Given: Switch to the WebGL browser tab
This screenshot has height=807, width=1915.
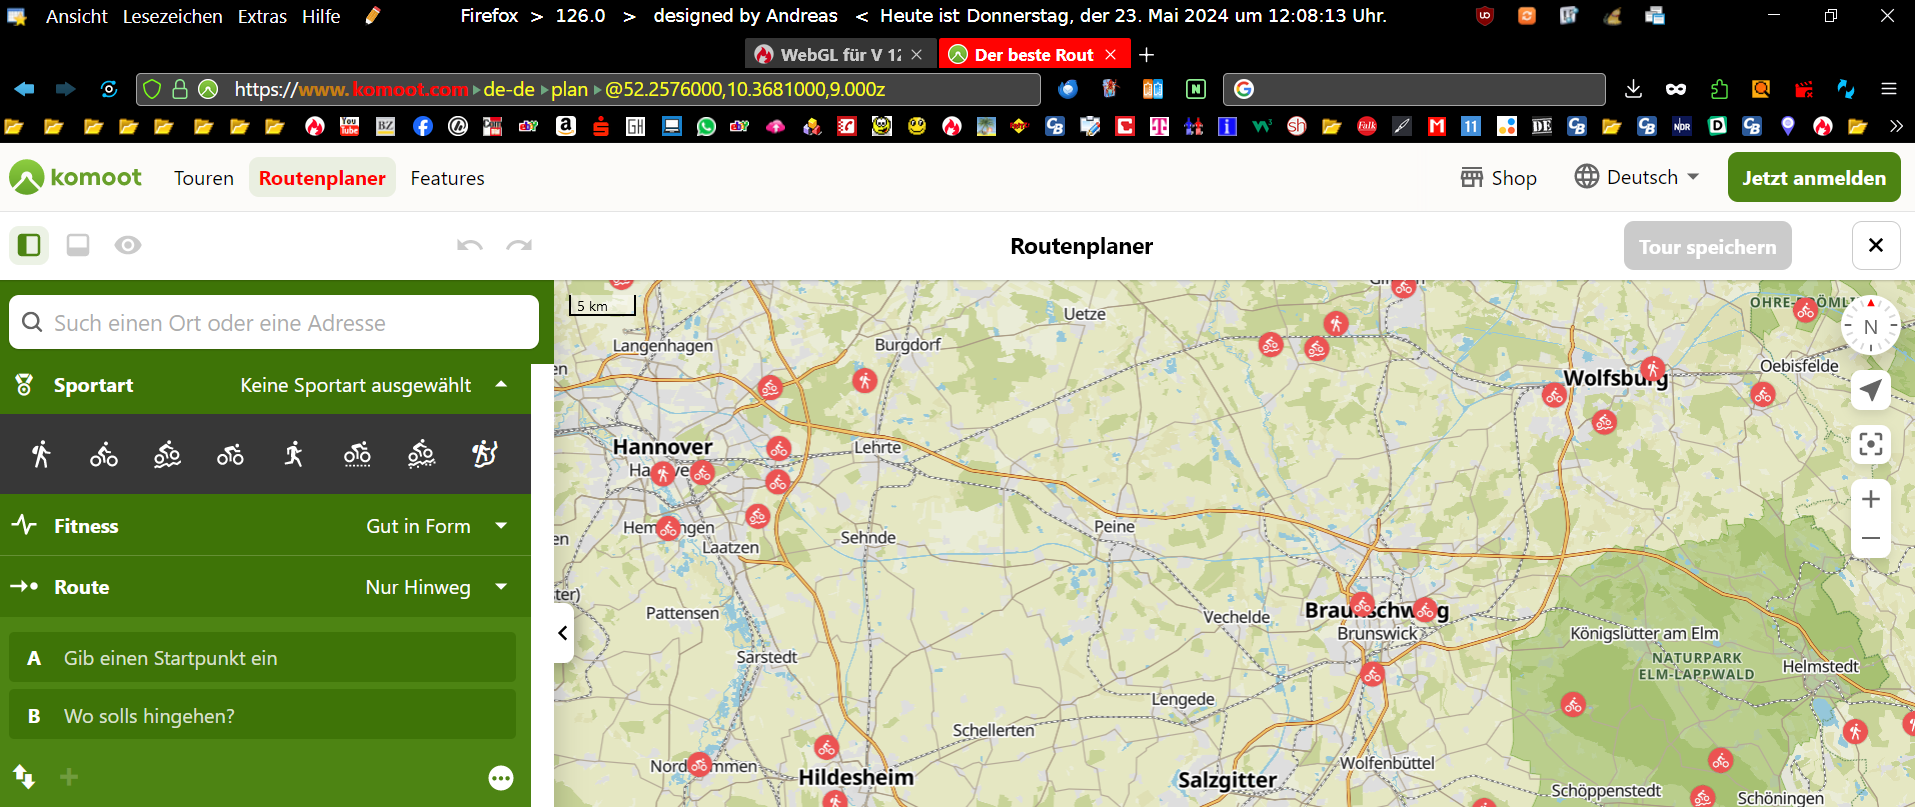Looking at the screenshot, I should tap(830, 55).
